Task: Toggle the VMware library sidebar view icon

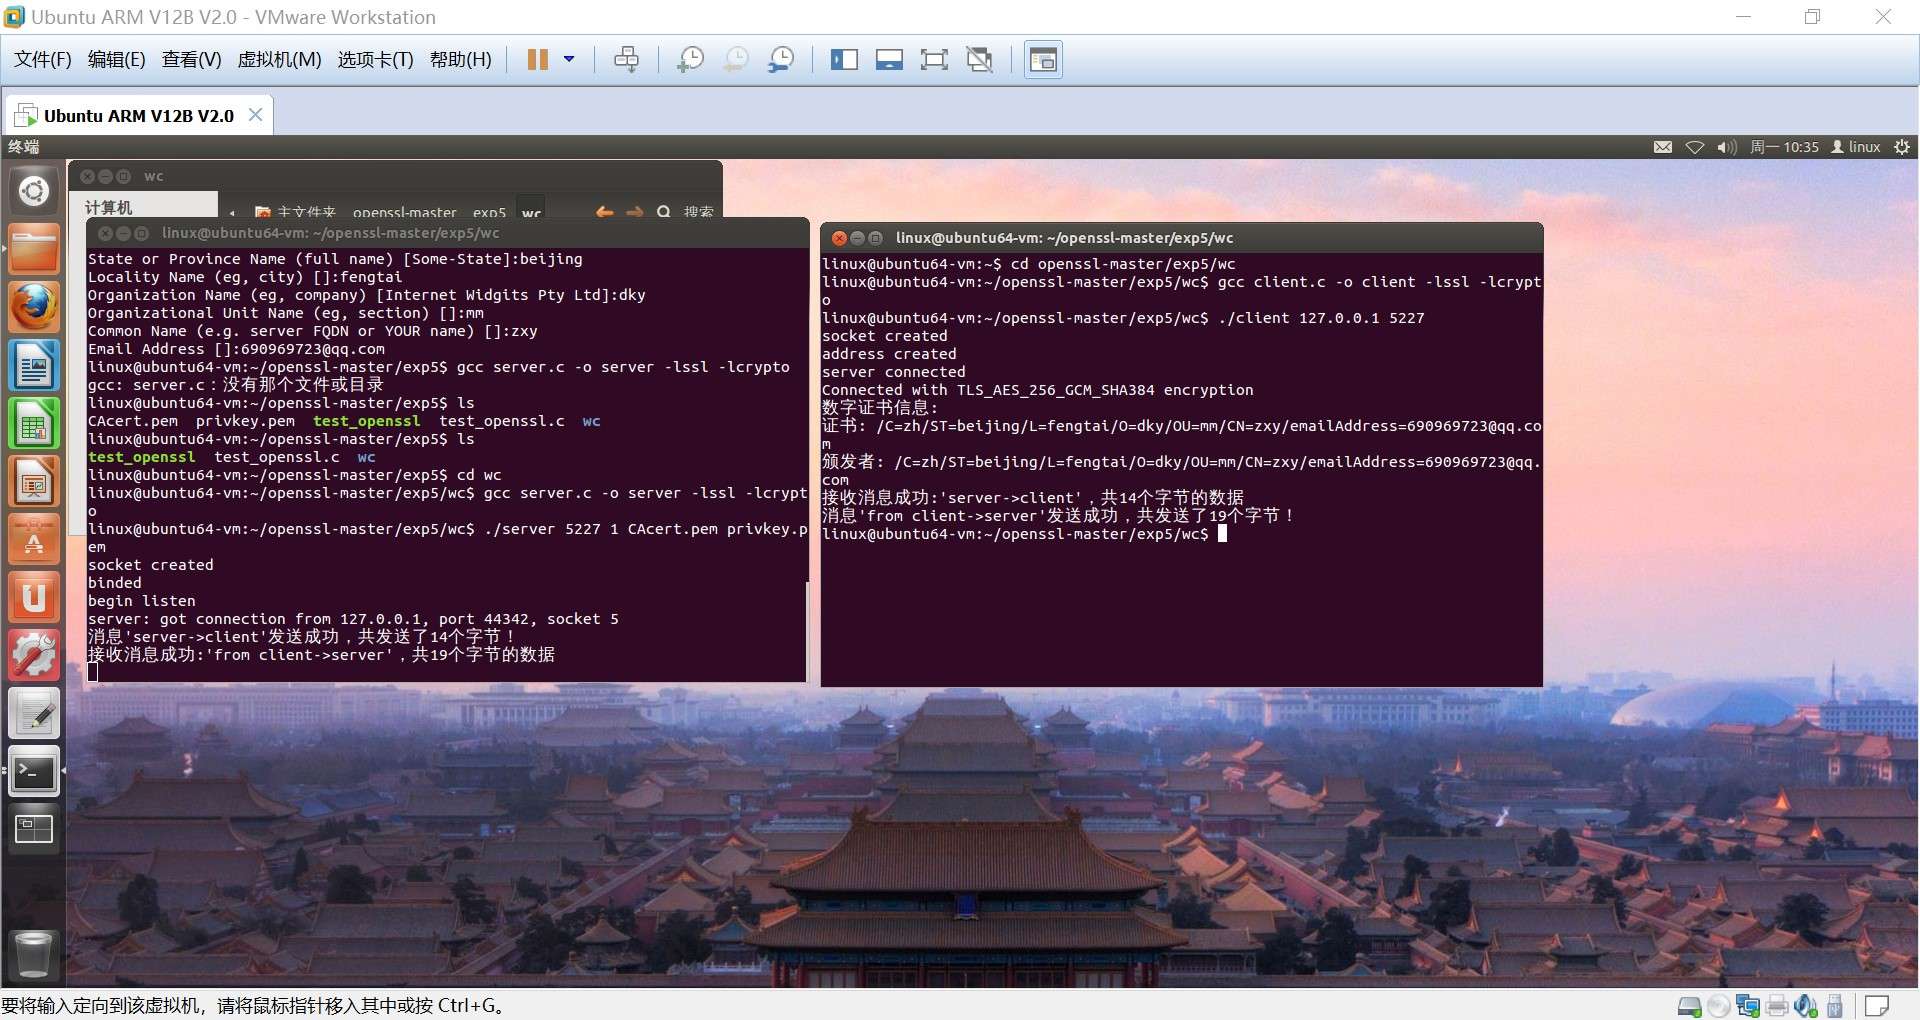Action: click(844, 60)
